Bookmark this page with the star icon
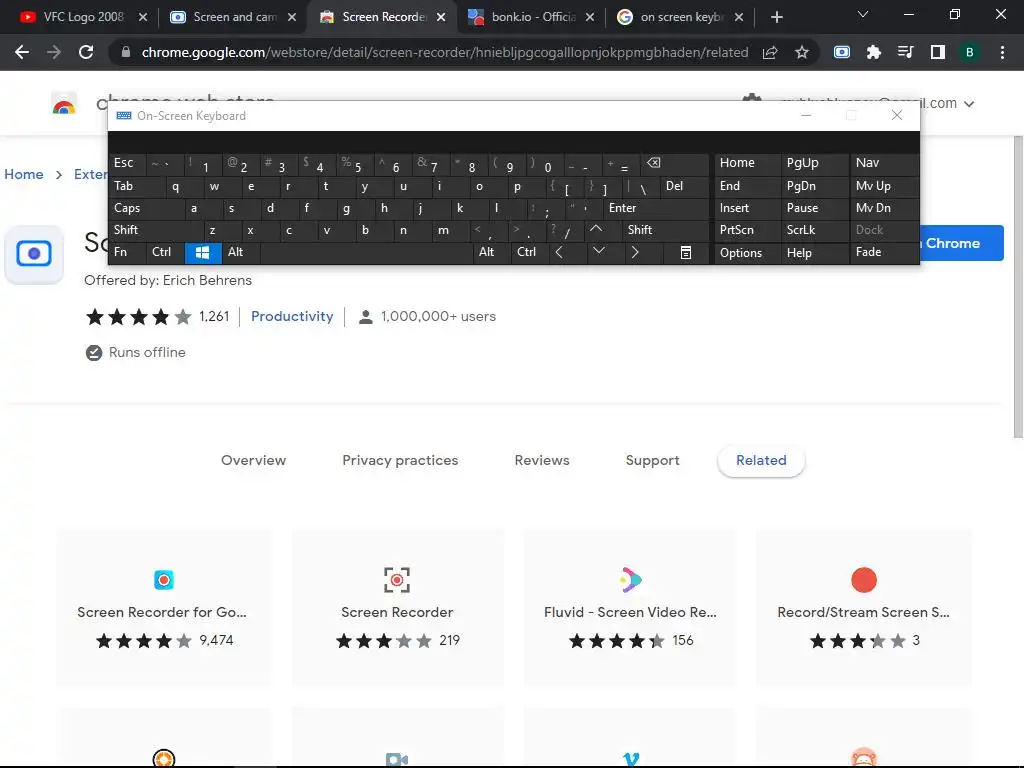Image resolution: width=1024 pixels, height=768 pixels. tap(802, 52)
